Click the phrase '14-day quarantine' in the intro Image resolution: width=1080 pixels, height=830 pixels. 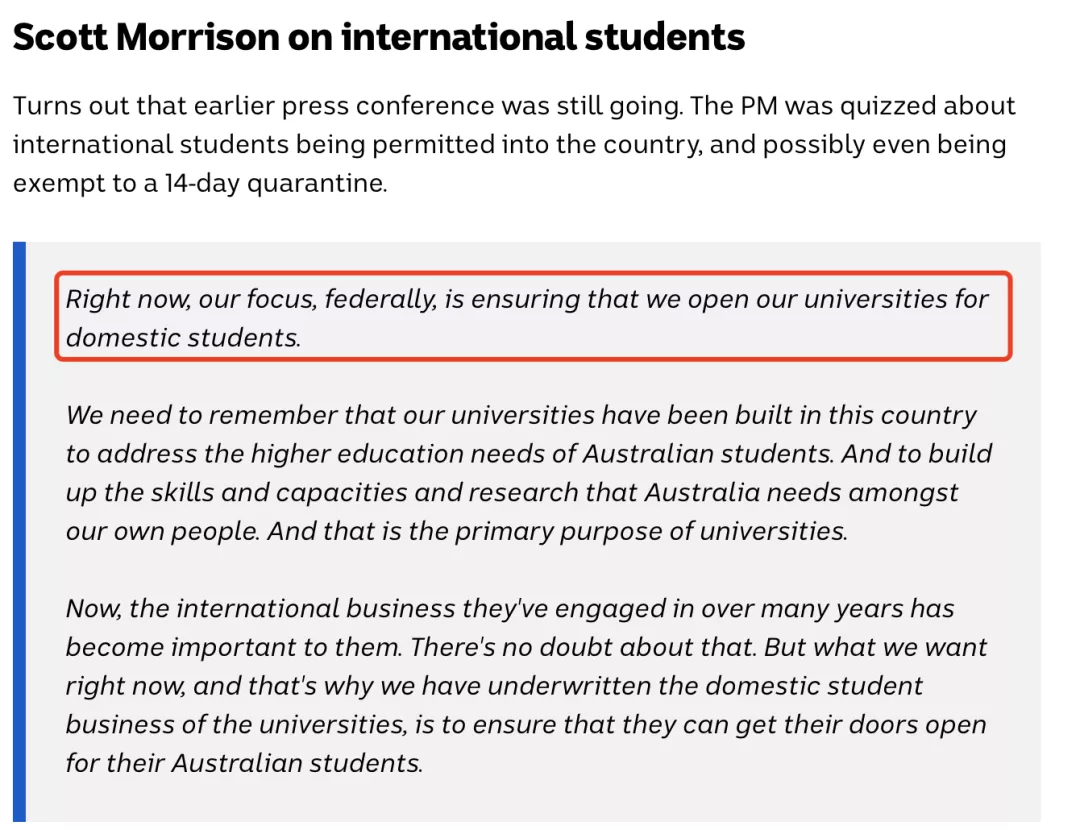276,183
